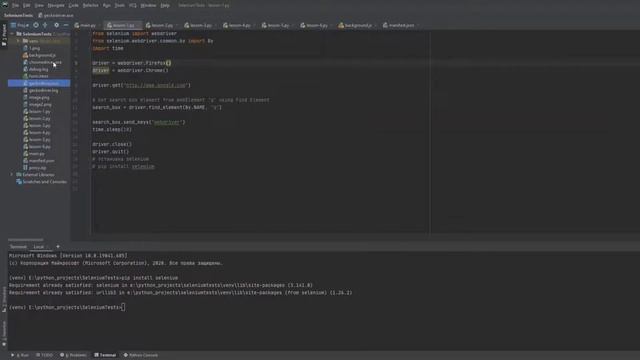Viewport: 640px width, 360px height.
Task: Click the SeleniumTests breadcrumb in navigation bar
Action: tap(18, 15)
